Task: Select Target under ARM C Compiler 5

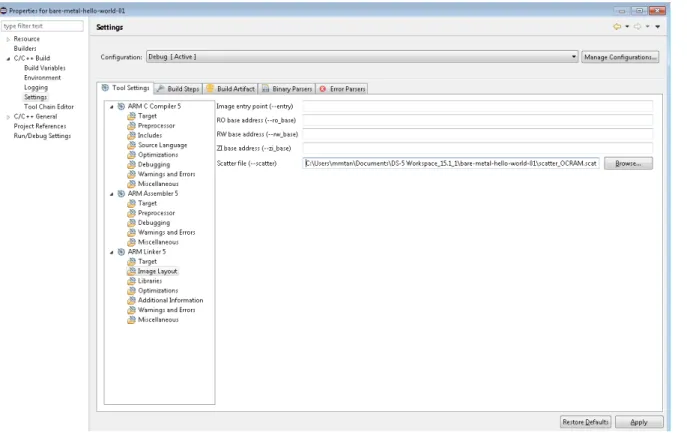Action: click(x=147, y=116)
